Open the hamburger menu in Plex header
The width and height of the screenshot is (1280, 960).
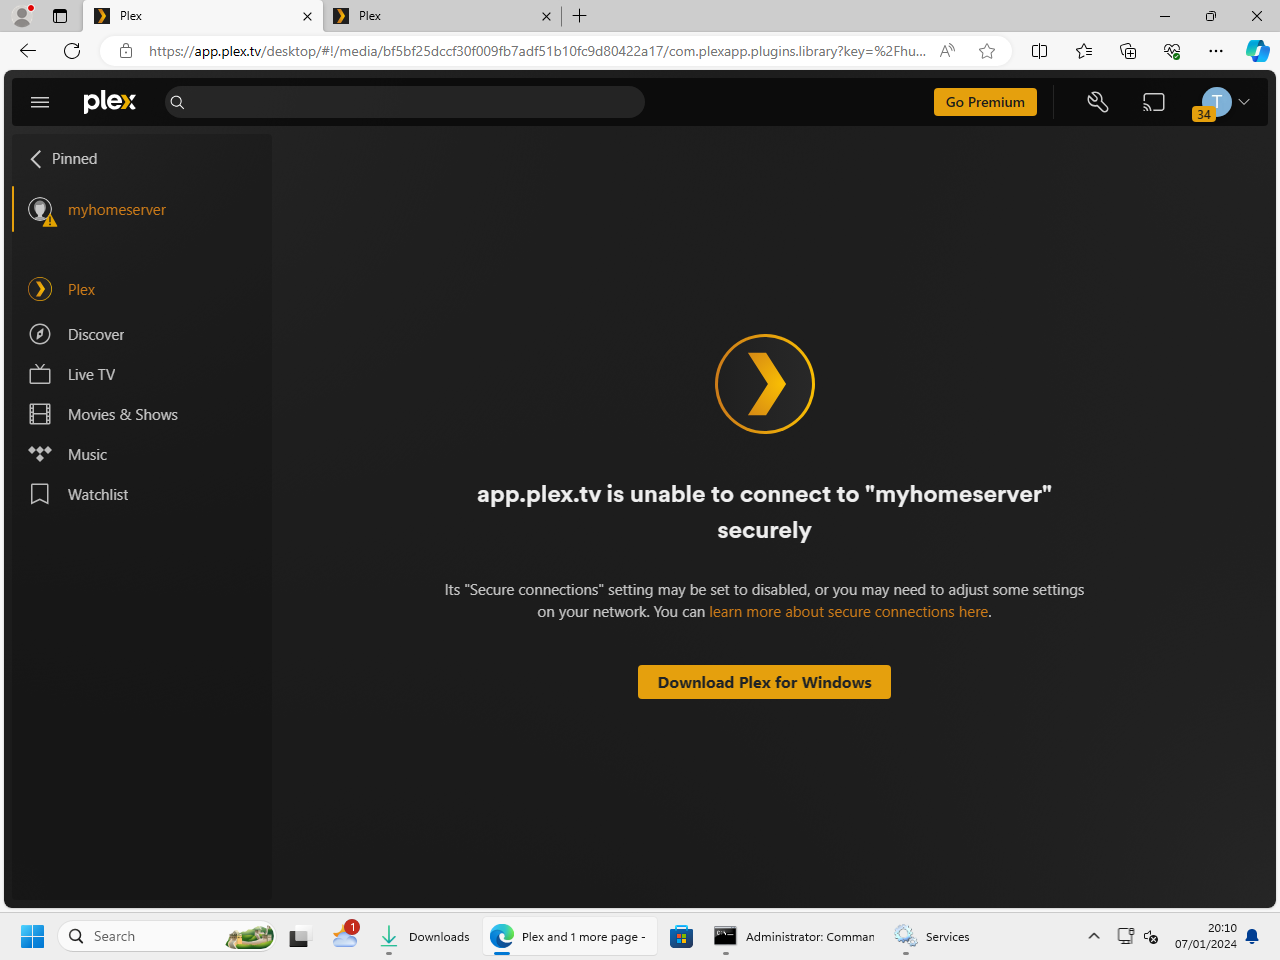pyautogui.click(x=40, y=102)
